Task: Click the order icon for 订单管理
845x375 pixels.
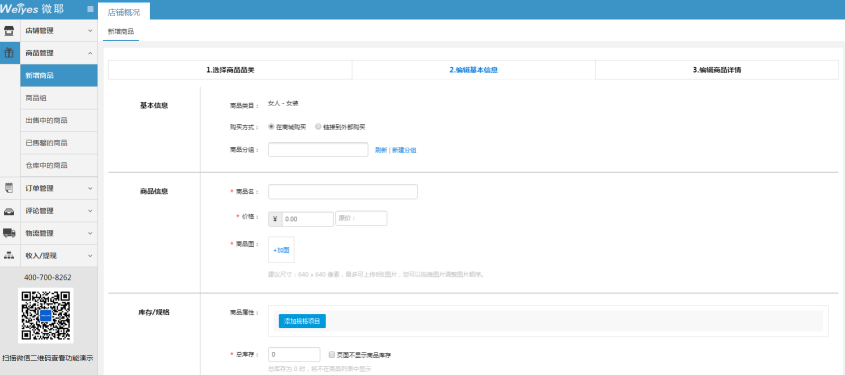Action: coord(9,188)
